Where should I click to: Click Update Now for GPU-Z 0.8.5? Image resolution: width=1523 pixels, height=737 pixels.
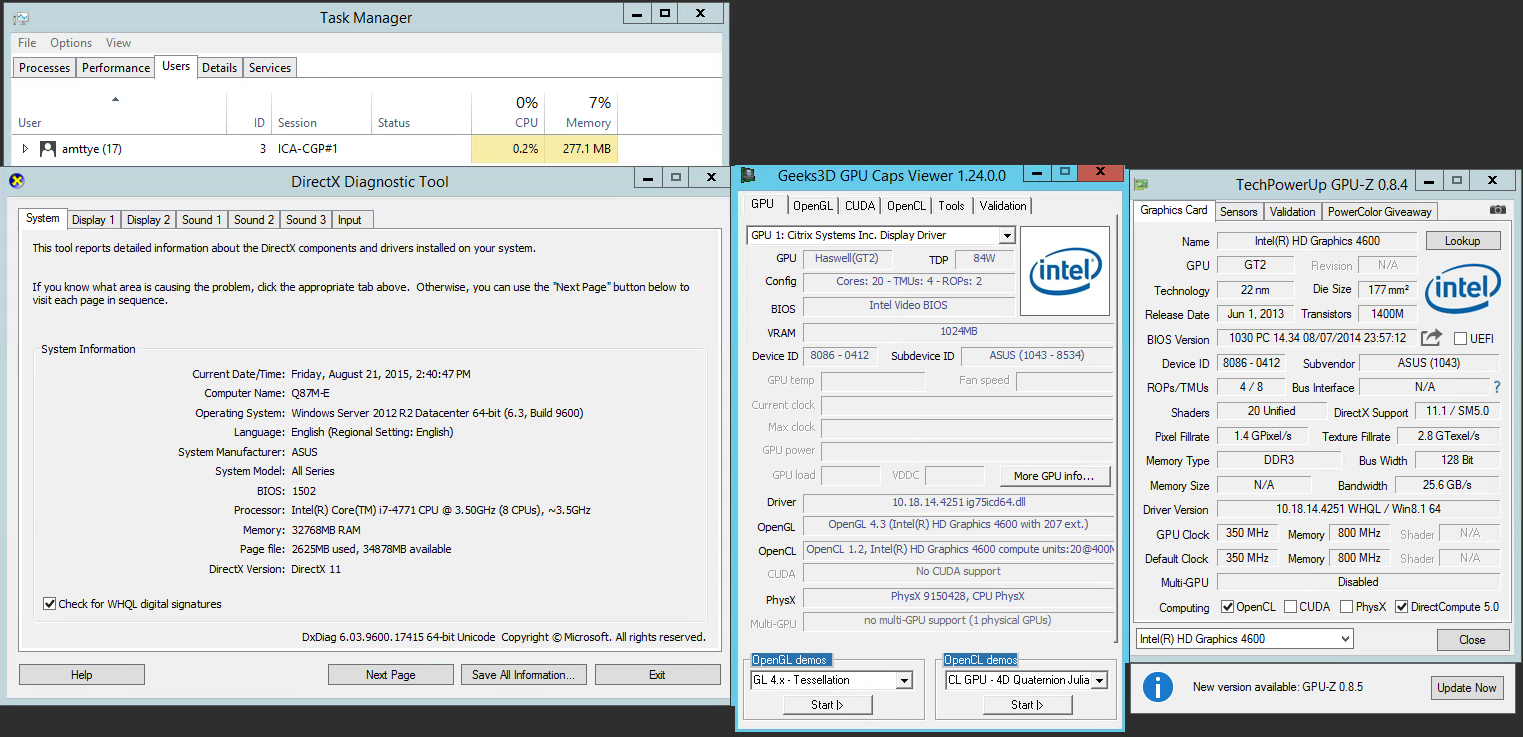1467,688
